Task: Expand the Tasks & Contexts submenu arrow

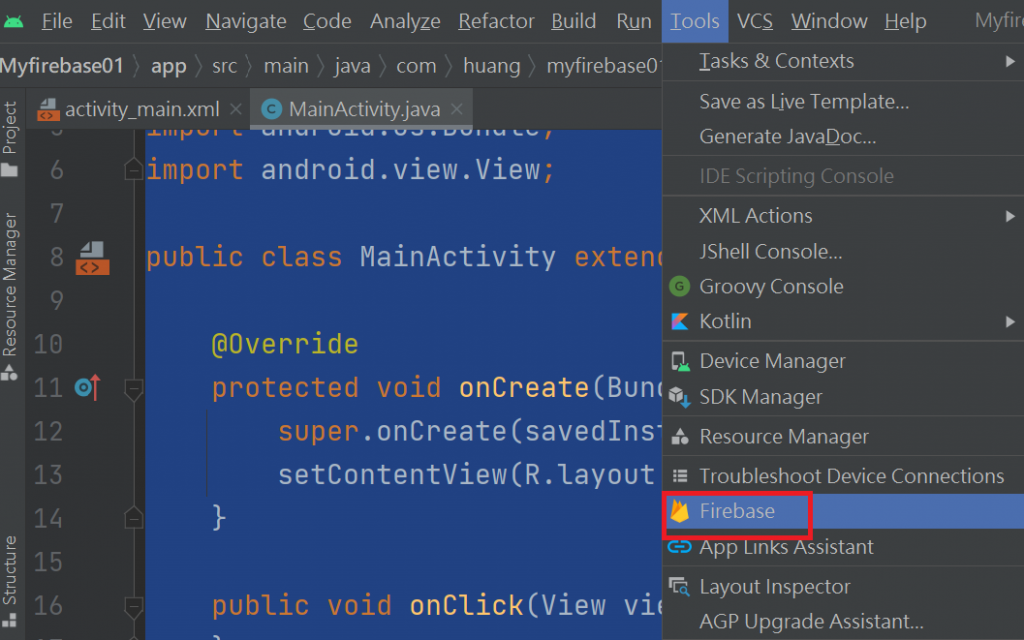Action: 1010,61
